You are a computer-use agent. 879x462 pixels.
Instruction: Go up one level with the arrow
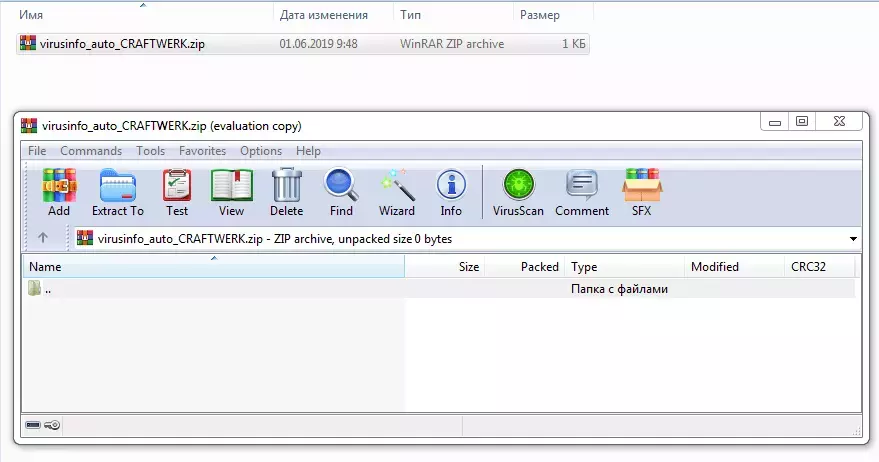(43, 238)
